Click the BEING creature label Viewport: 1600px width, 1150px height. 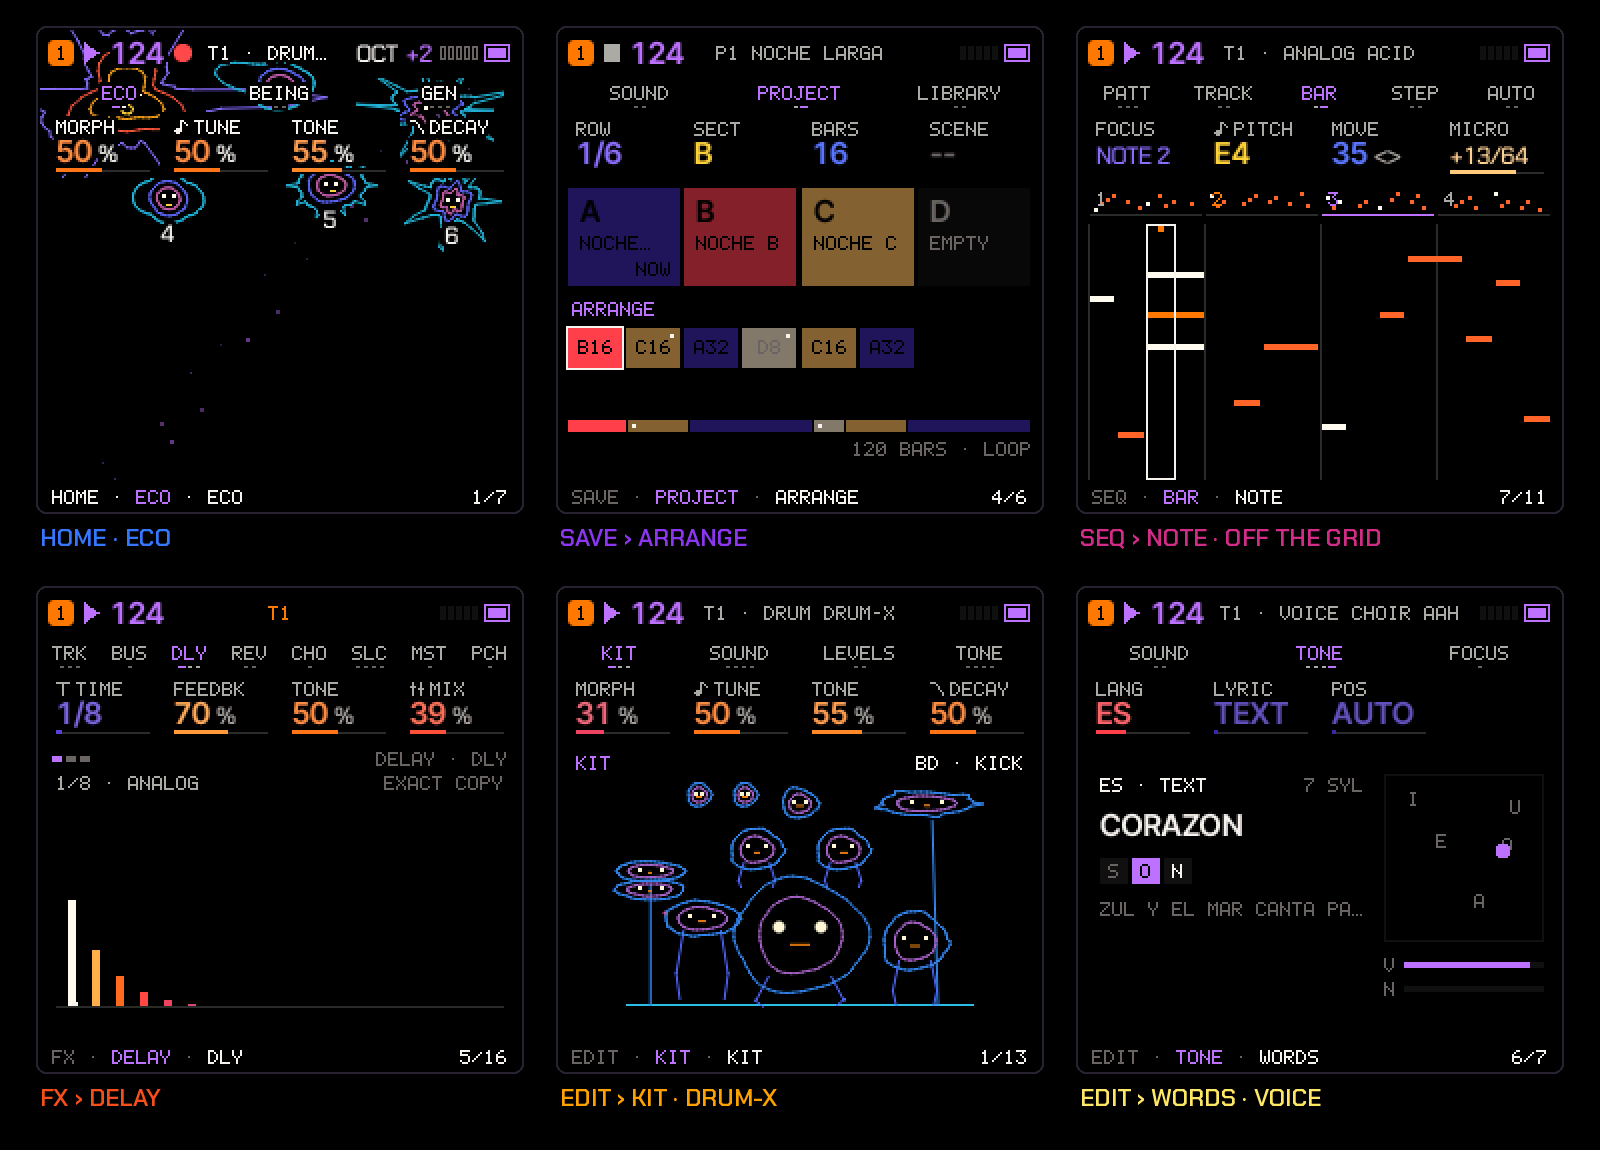click(279, 93)
